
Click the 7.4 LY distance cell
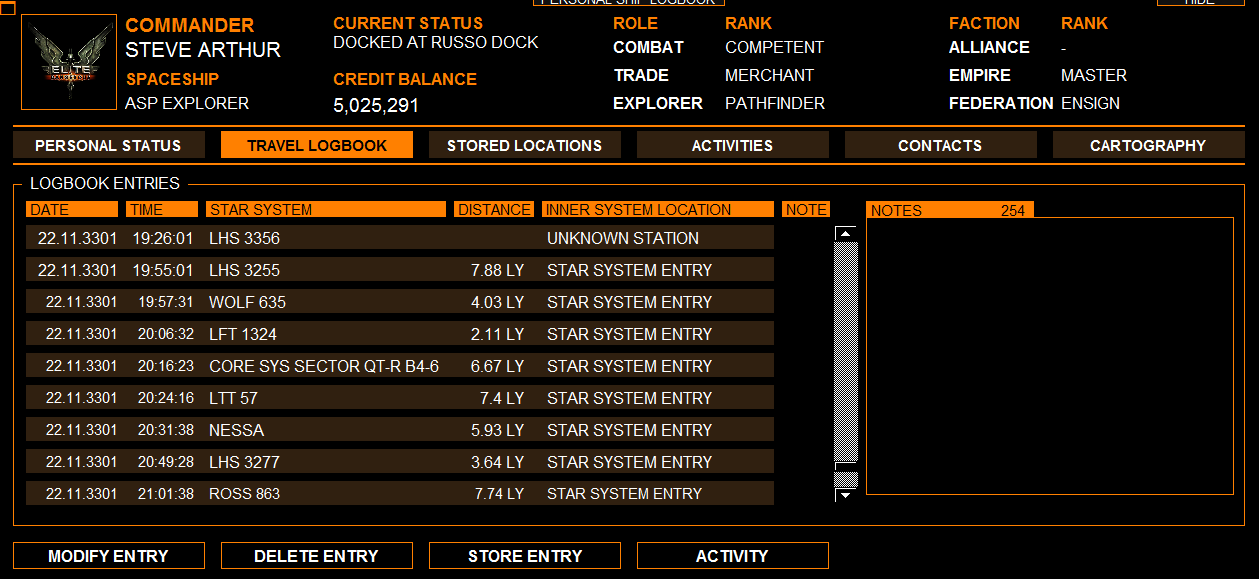tap(502, 398)
